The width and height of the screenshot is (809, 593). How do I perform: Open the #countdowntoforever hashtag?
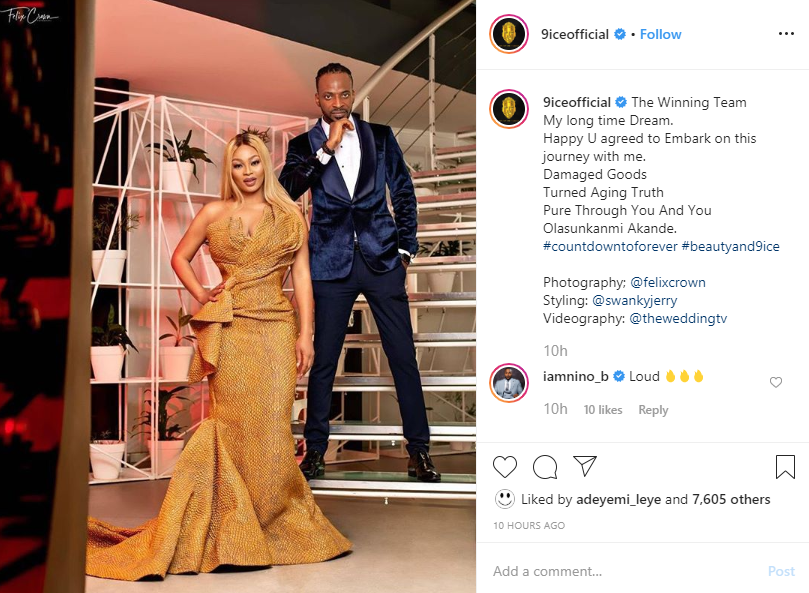[x=610, y=247]
